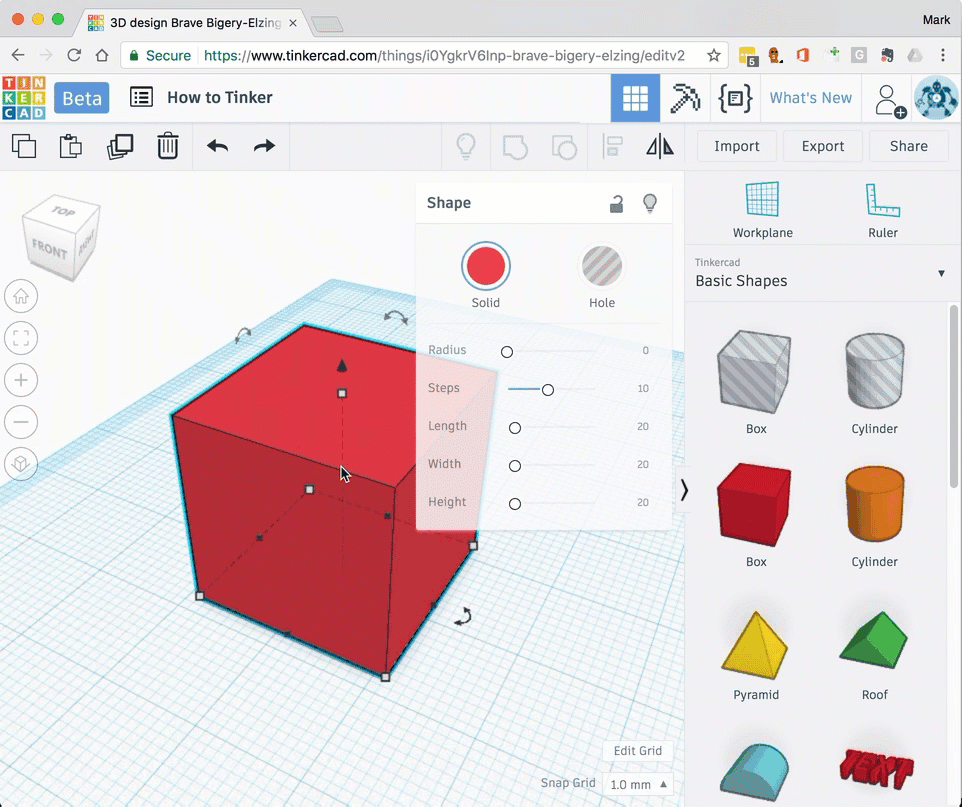Click the Steps slider handle
The image size is (962, 807).
click(x=548, y=390)
